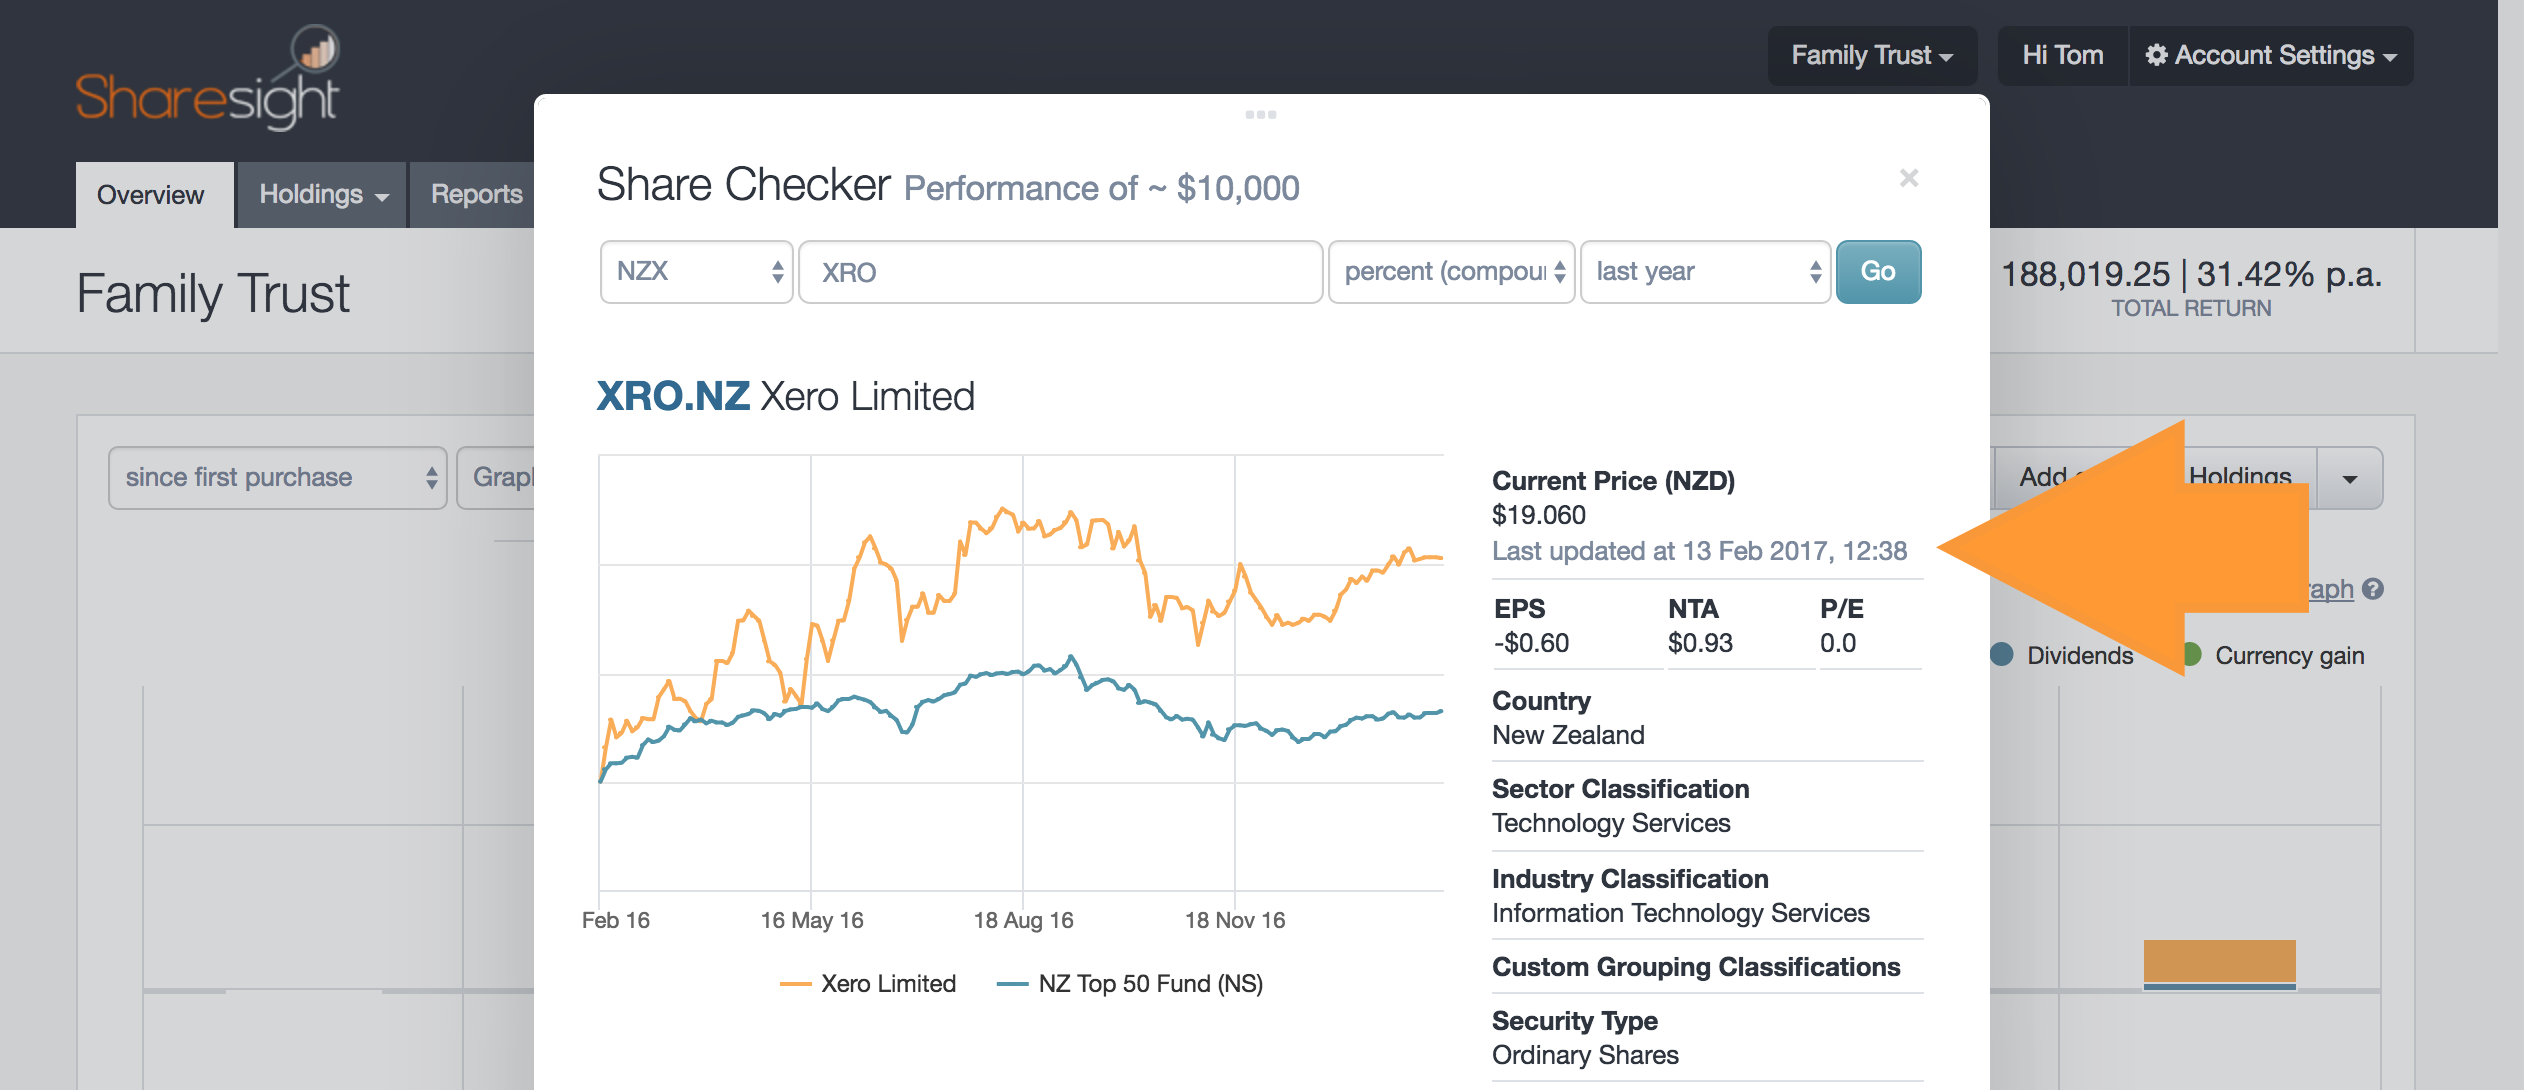This screenshot has width=2524, height=1090.
Task: Open the XRO.NZ holding link
Action: [672, 395]
